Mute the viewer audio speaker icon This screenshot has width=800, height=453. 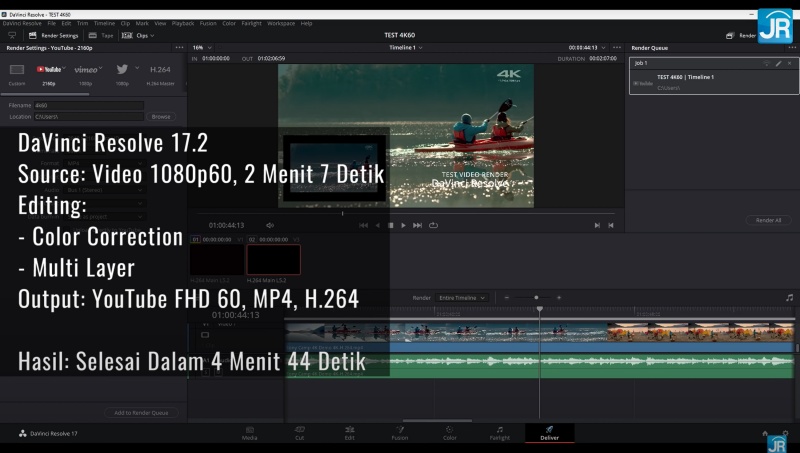pyautogui.click(x=269, y=225)
